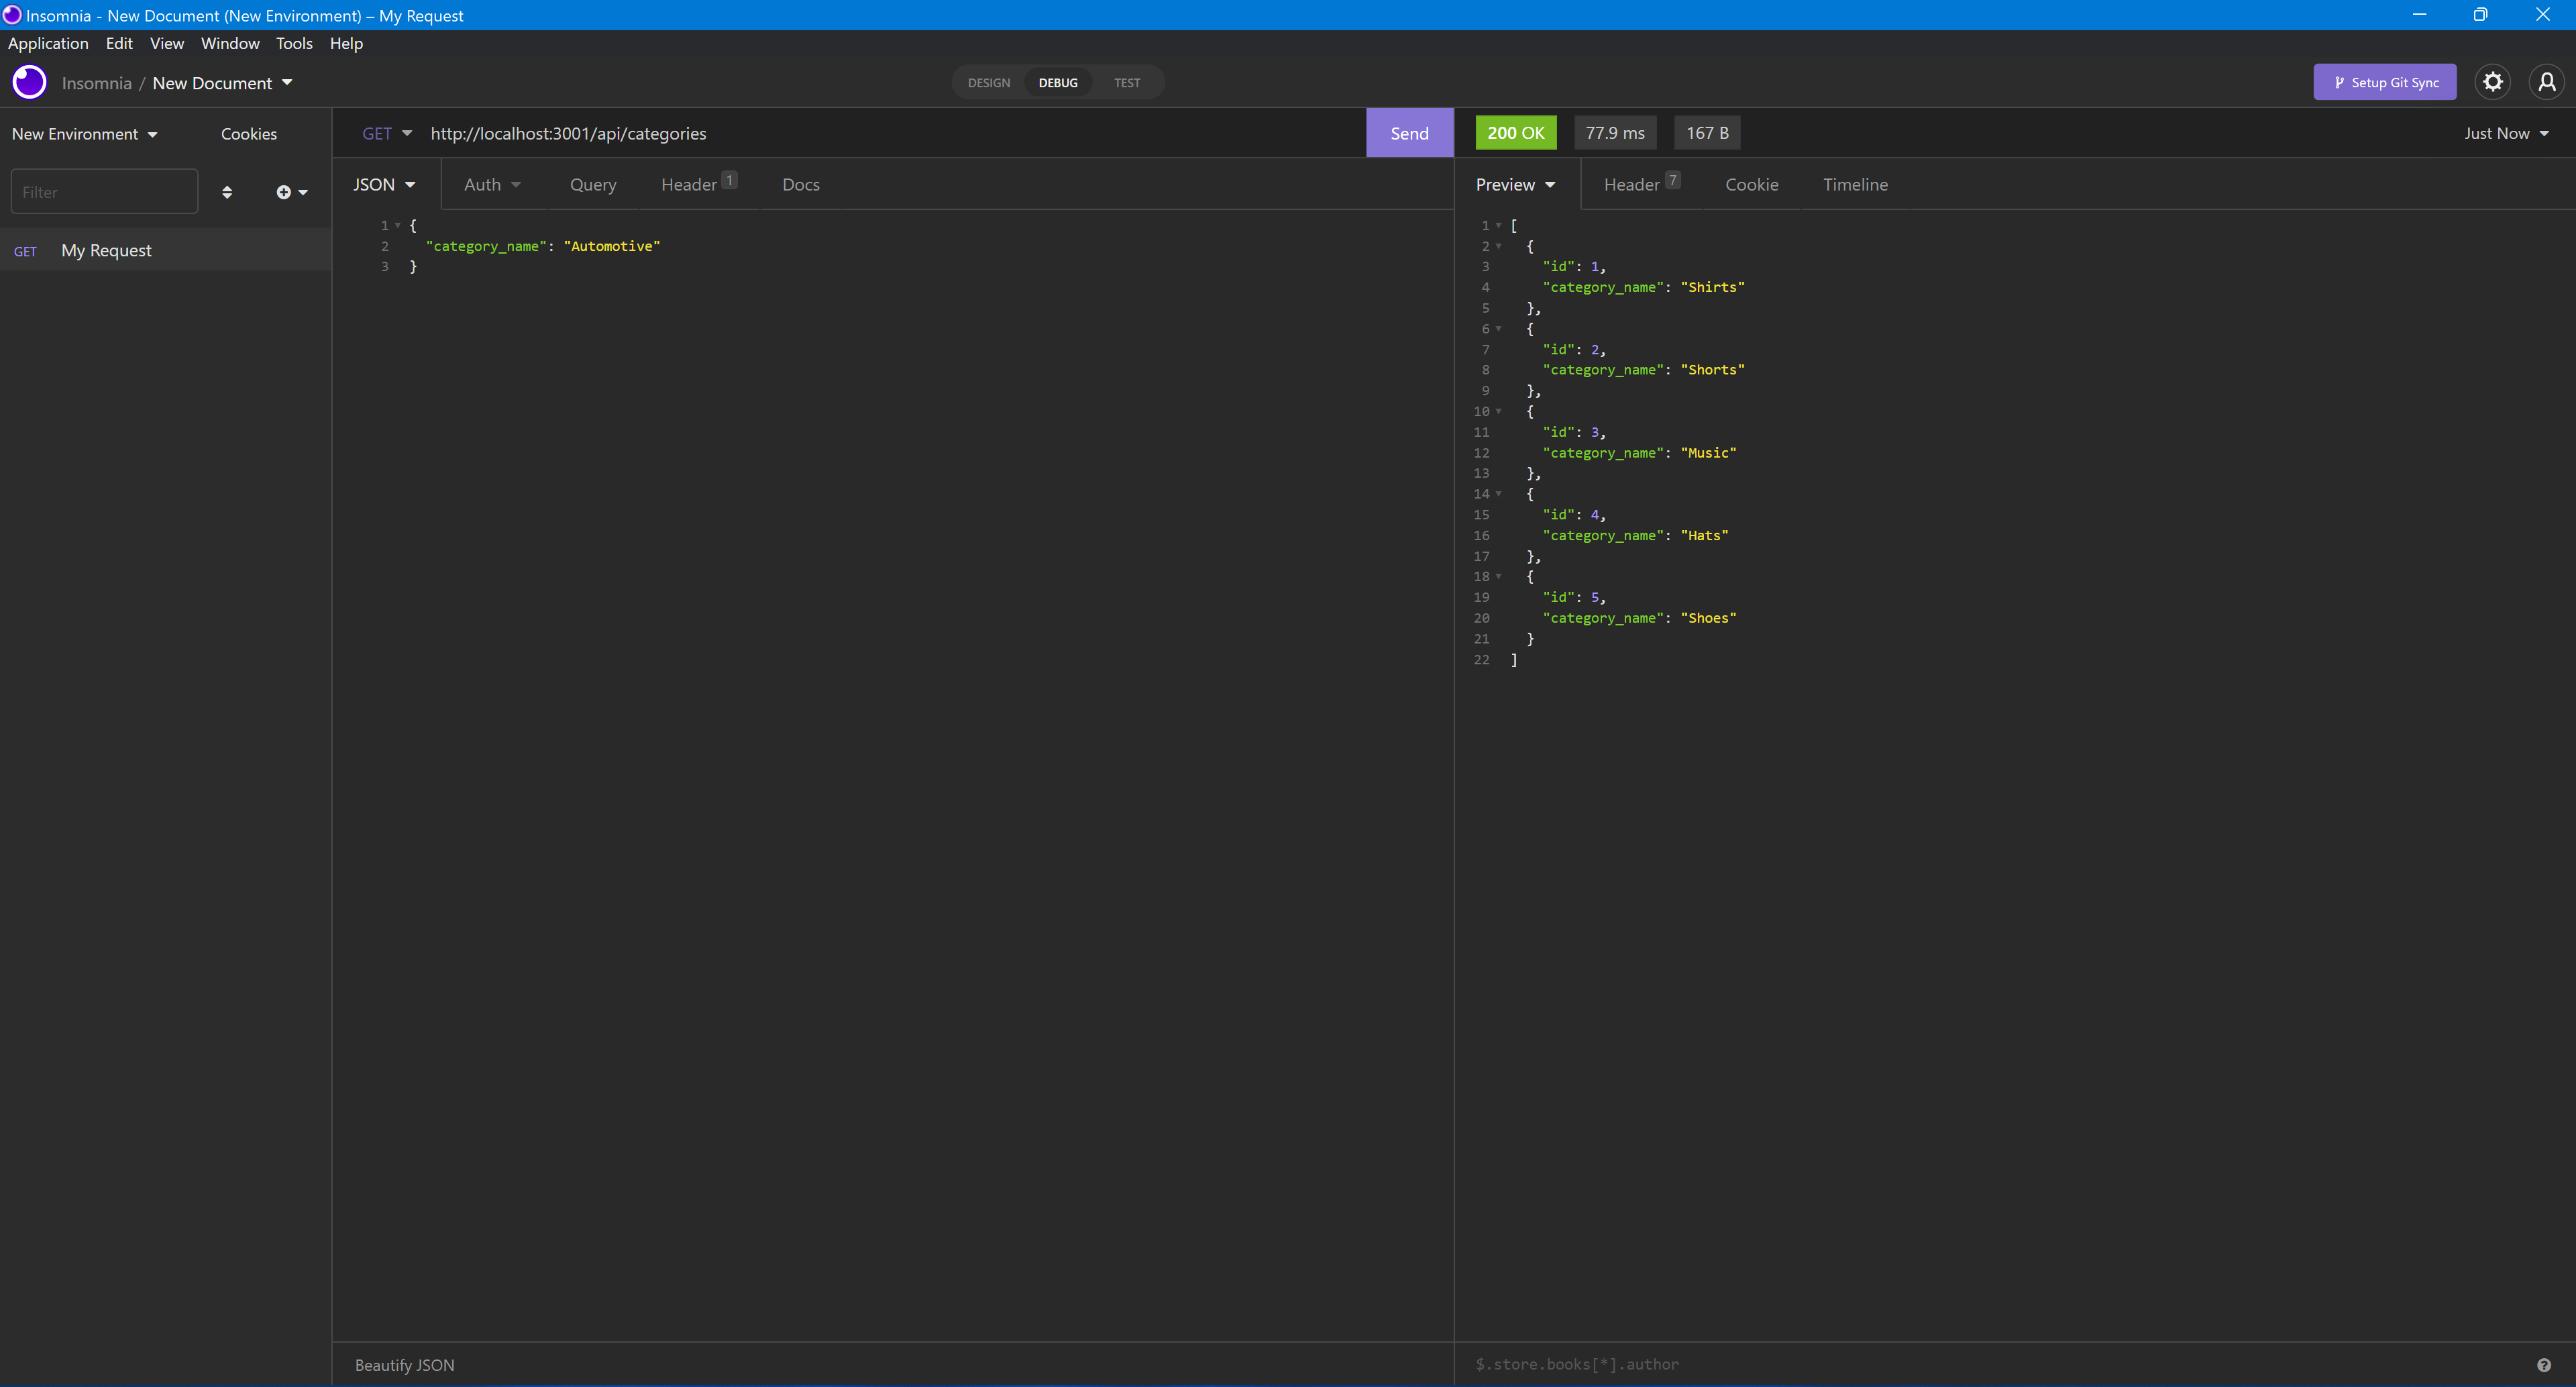Click the Send button
Screen dimensions: 2576x1387
point(1409,132)
